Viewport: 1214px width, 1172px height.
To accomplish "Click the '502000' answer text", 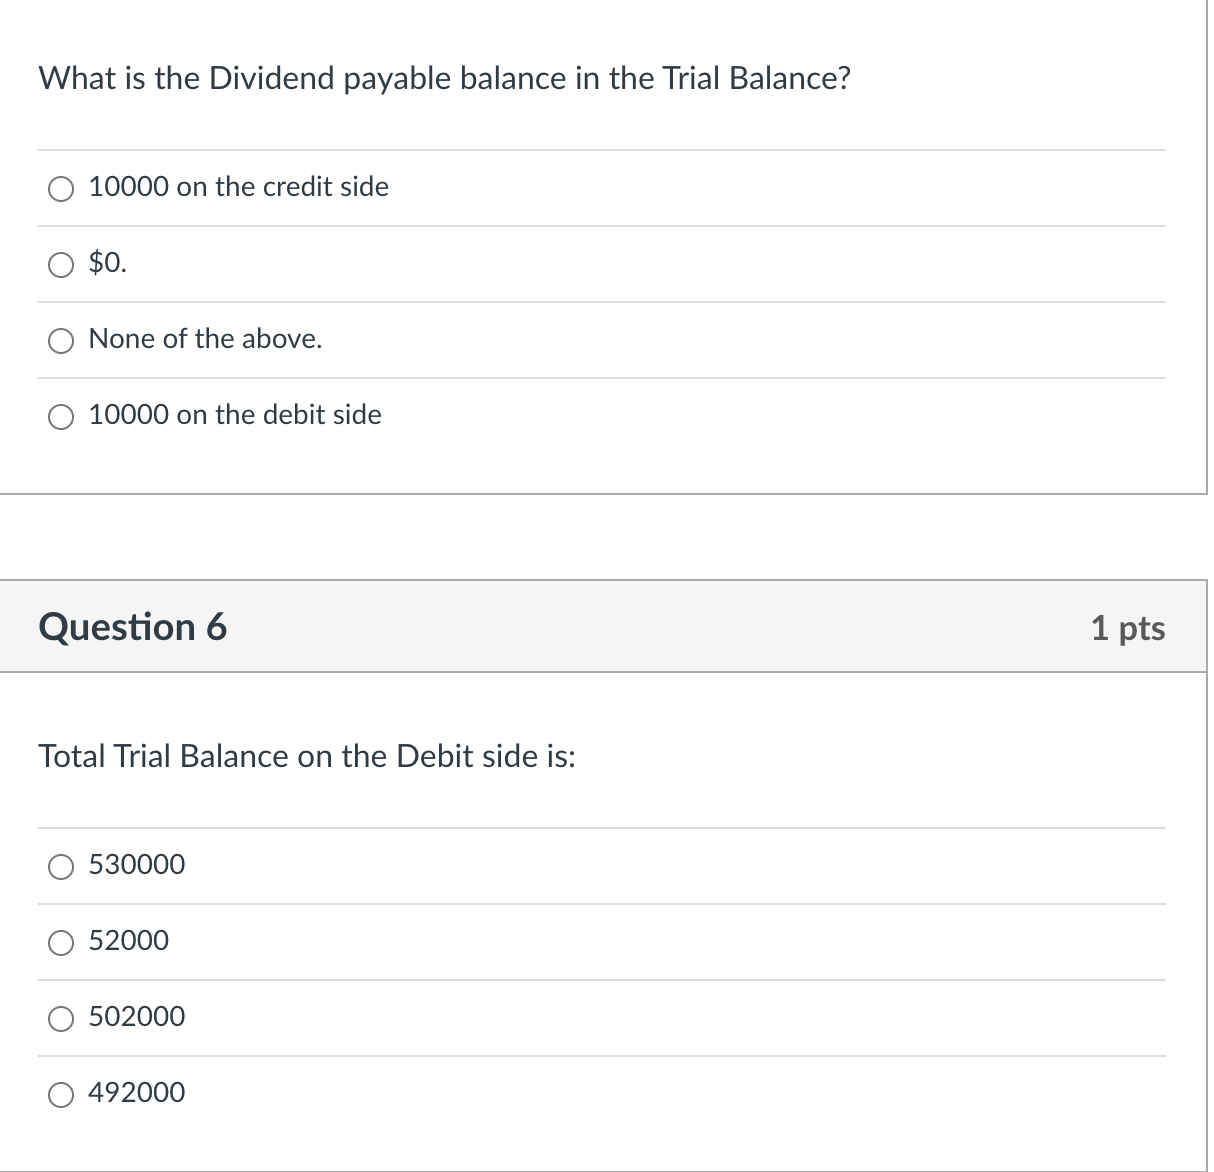I will tap(136, 1017).
